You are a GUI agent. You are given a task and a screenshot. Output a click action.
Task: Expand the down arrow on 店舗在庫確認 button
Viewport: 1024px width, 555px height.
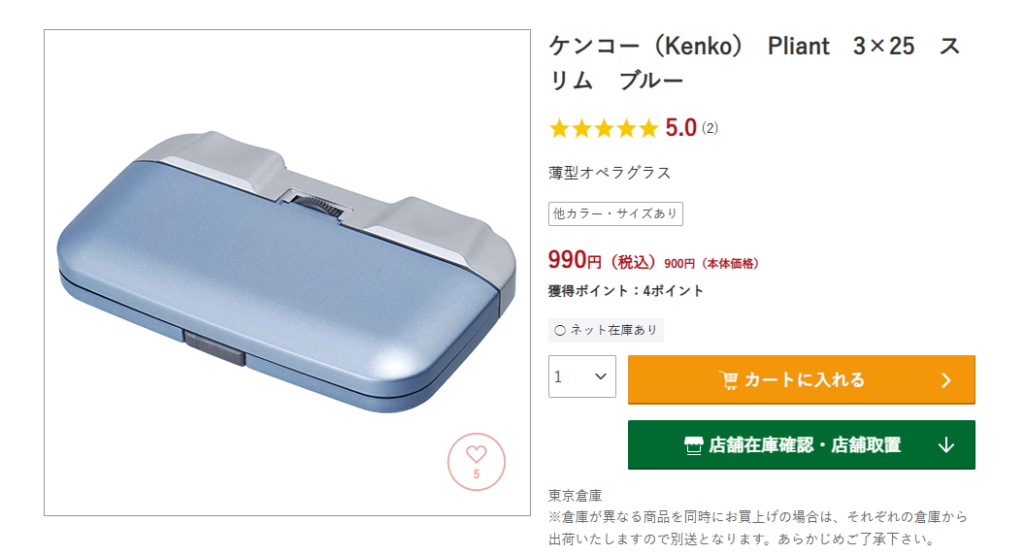coord(946,445)
